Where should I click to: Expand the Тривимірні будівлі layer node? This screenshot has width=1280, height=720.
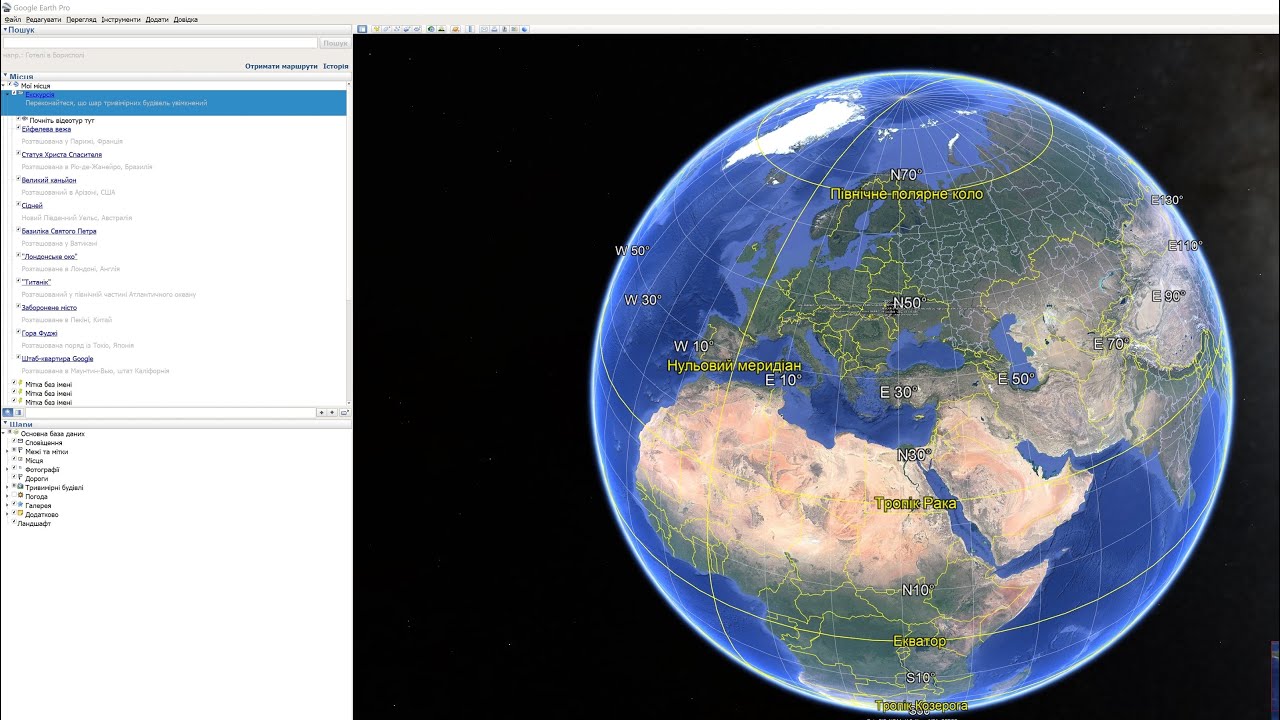pos(7,488)
